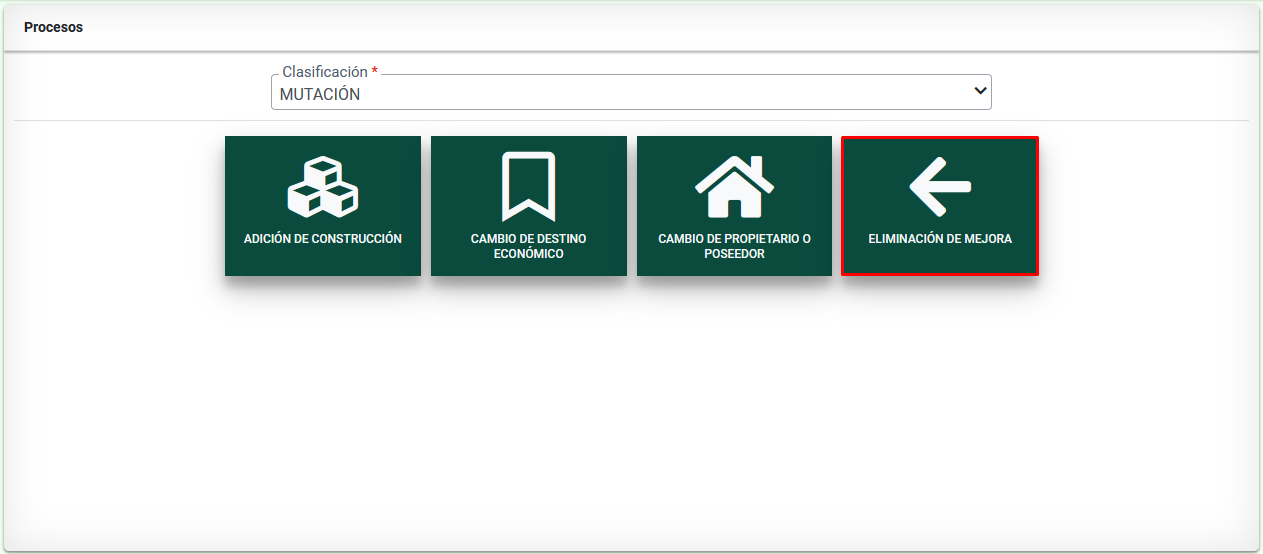Screen dimensions: 1263x554
Task: Click the ELIMINACIÓN DE MEJORA label text
Action: pos(940,239)
